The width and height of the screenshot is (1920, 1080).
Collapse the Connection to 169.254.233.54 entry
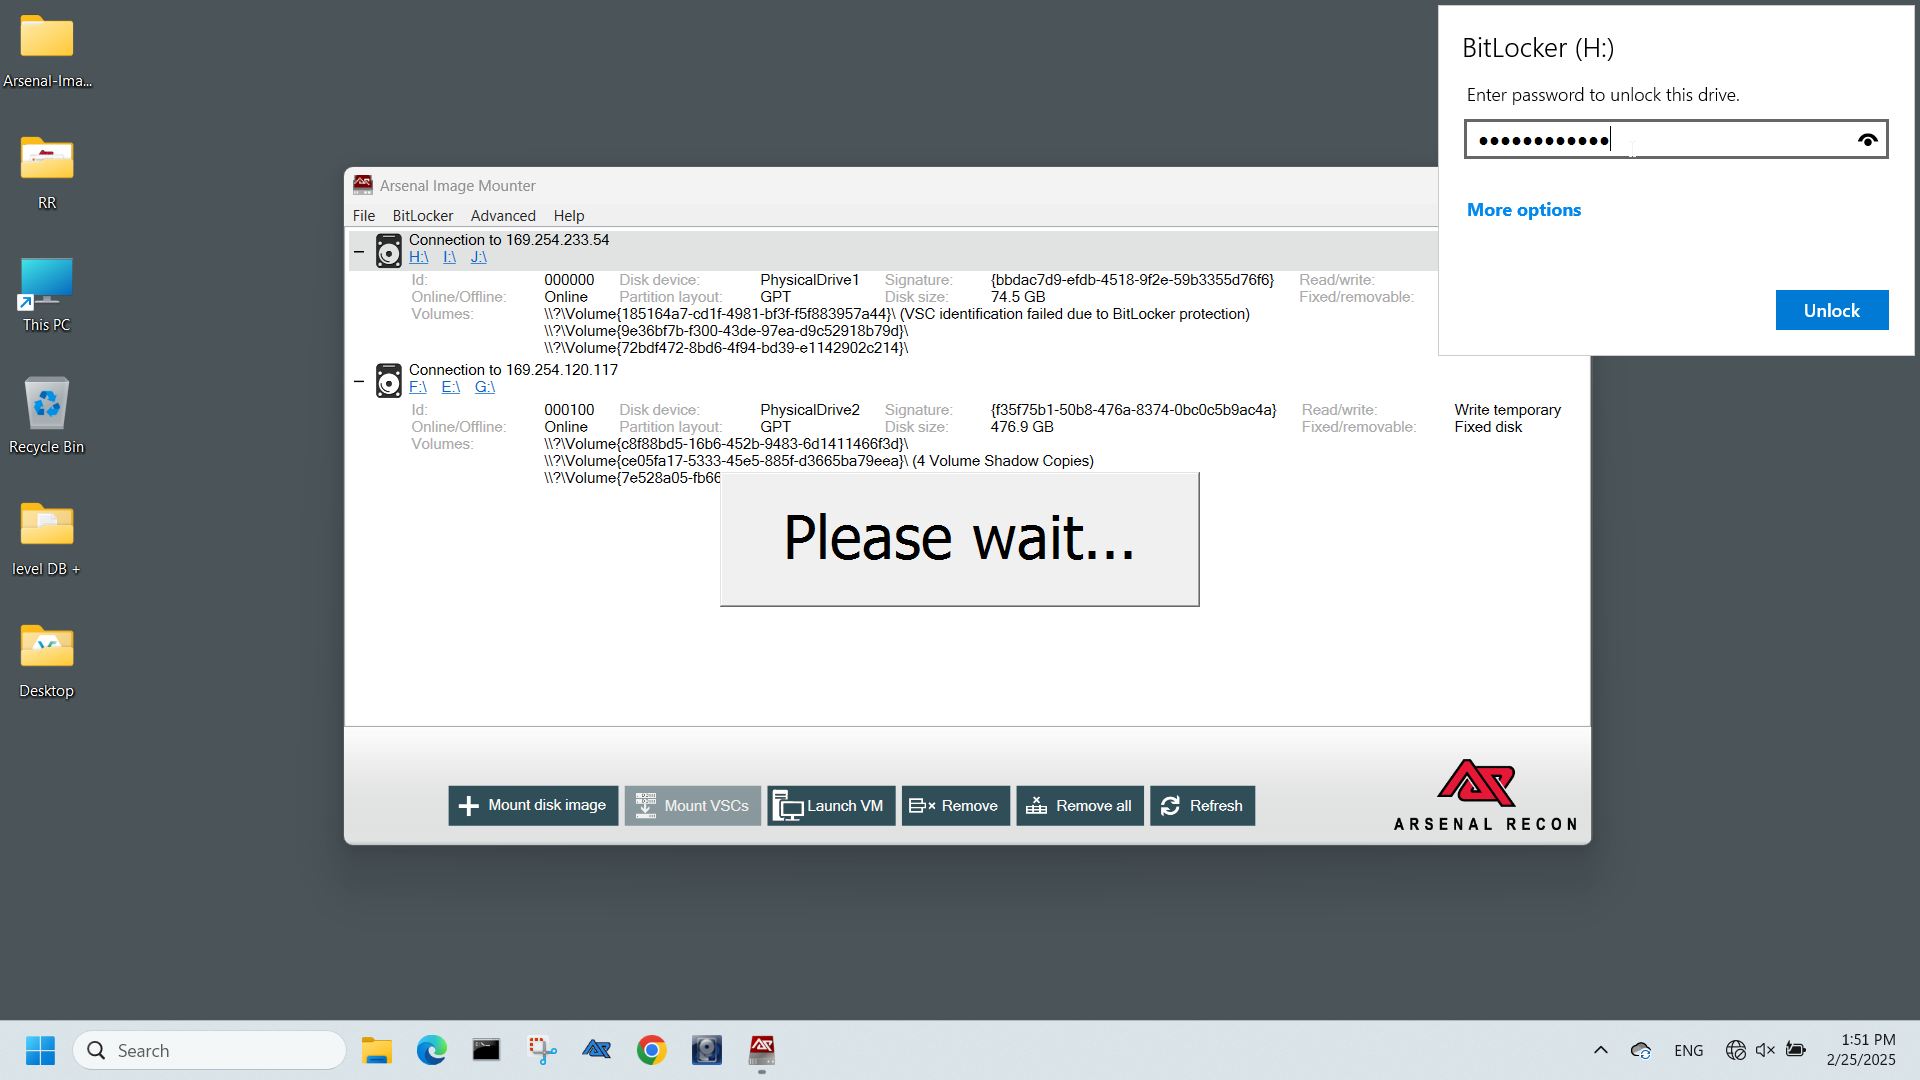359,251
